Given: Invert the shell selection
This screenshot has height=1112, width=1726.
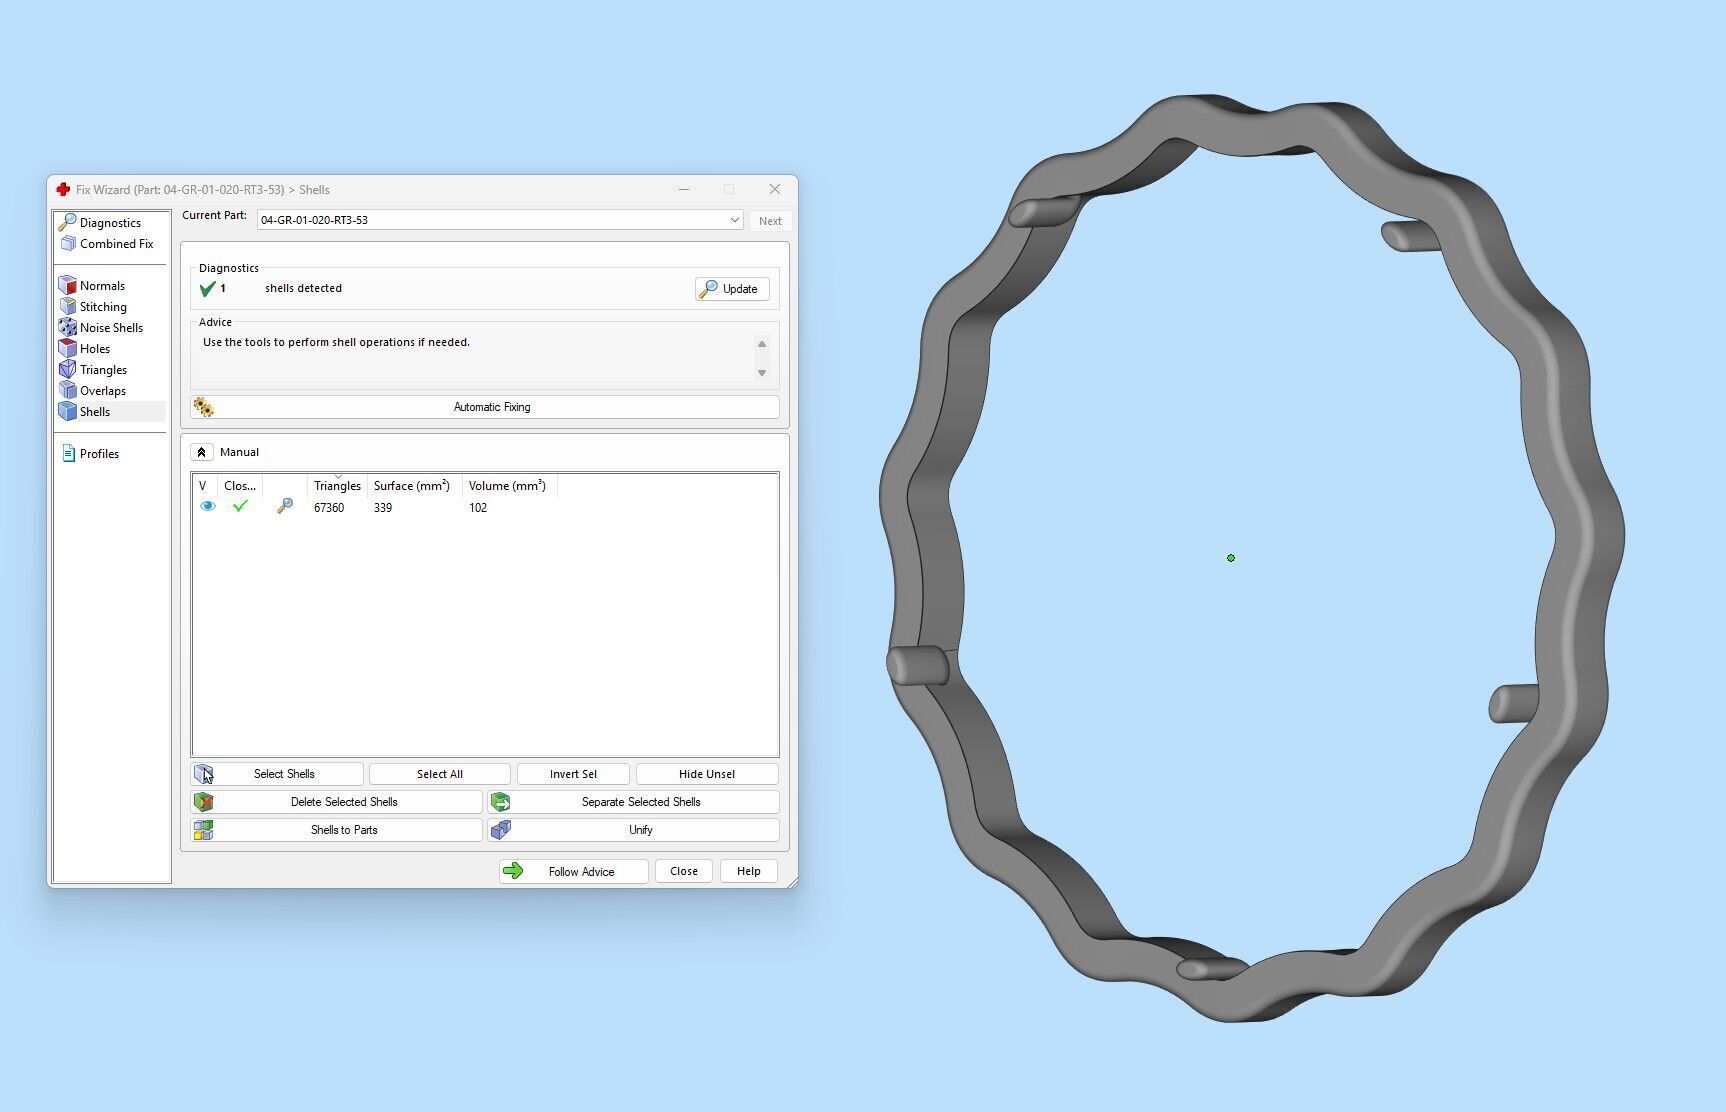Looking at the screenshot, I should pos(573,774).
